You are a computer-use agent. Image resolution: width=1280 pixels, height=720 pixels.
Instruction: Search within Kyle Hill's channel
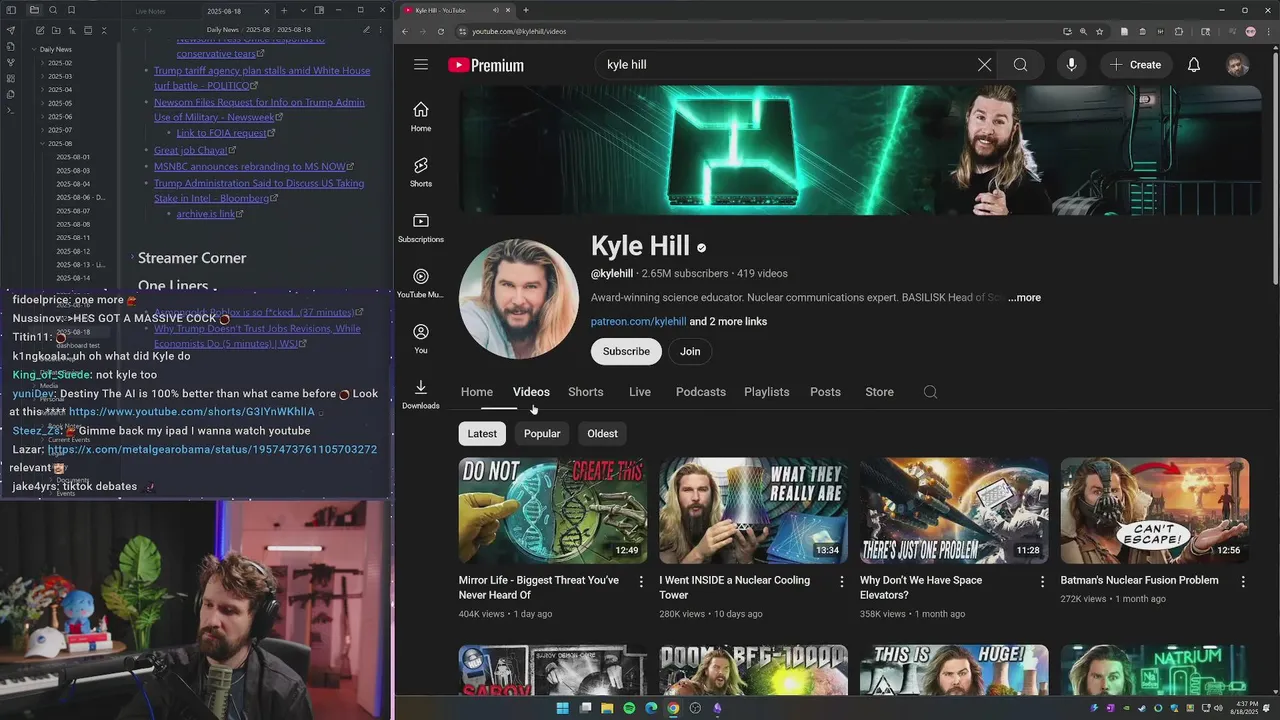coord(930,392)
